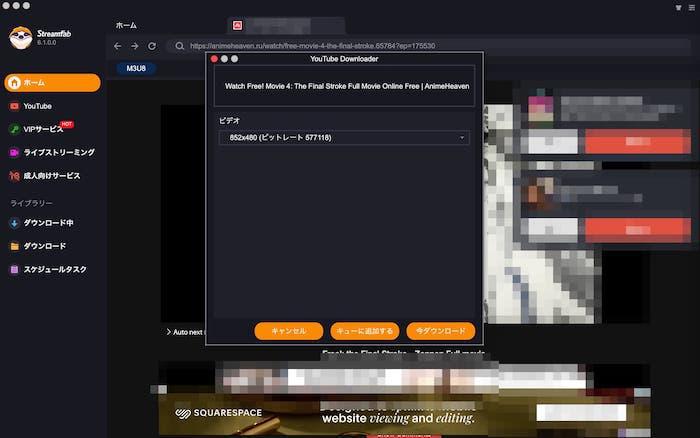The height and width of the screenshot is (438, 700).
Task: Open the video resolution 852x480 dropdown
Action: click(344, 138)
